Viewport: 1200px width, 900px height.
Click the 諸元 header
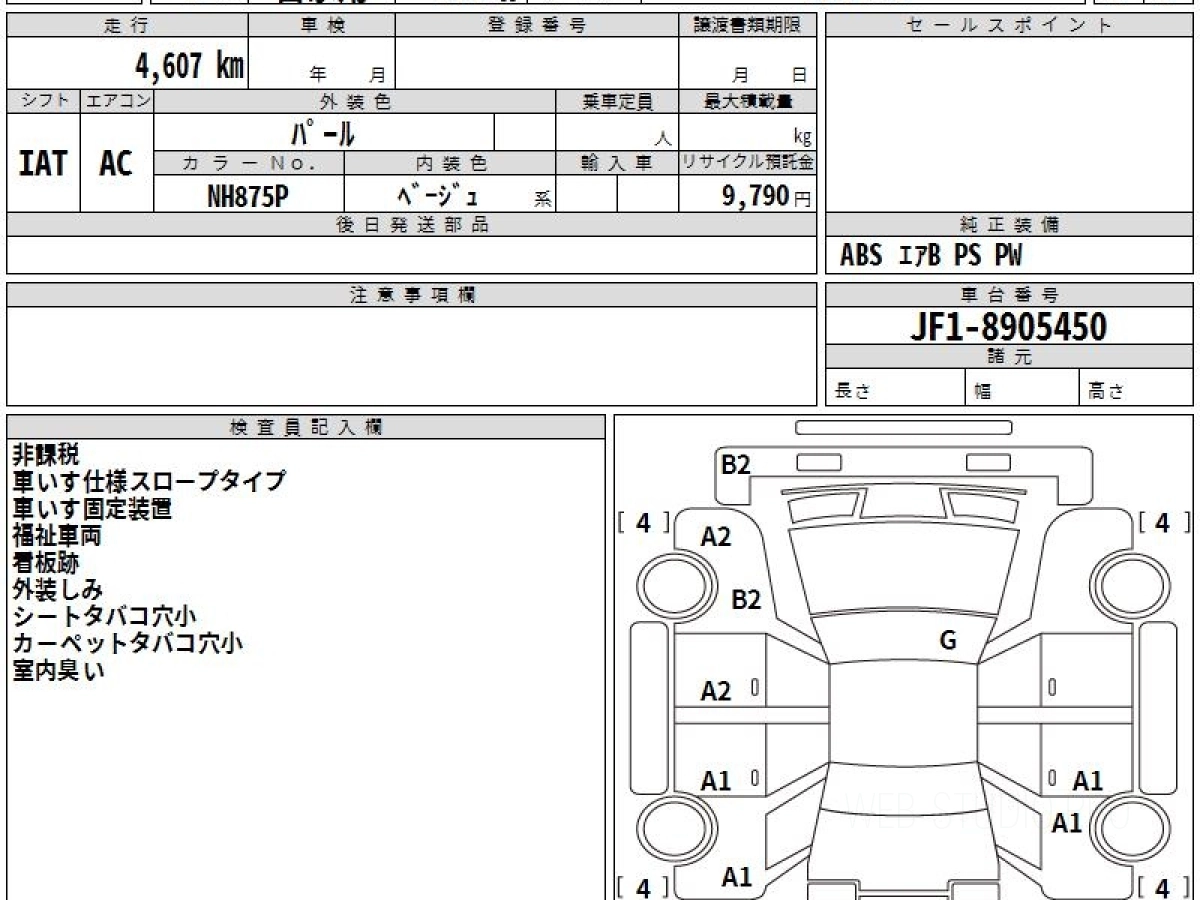point(1009,357)
